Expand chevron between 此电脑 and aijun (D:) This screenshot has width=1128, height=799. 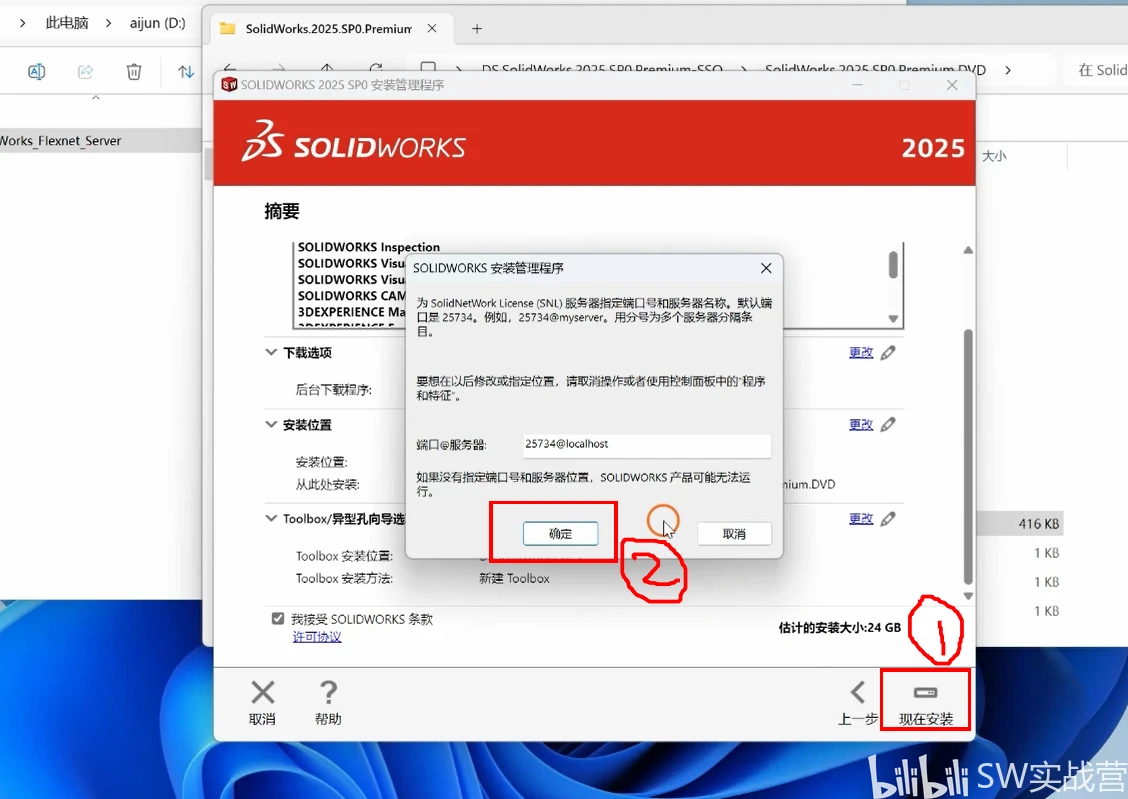tap(109, 23)
